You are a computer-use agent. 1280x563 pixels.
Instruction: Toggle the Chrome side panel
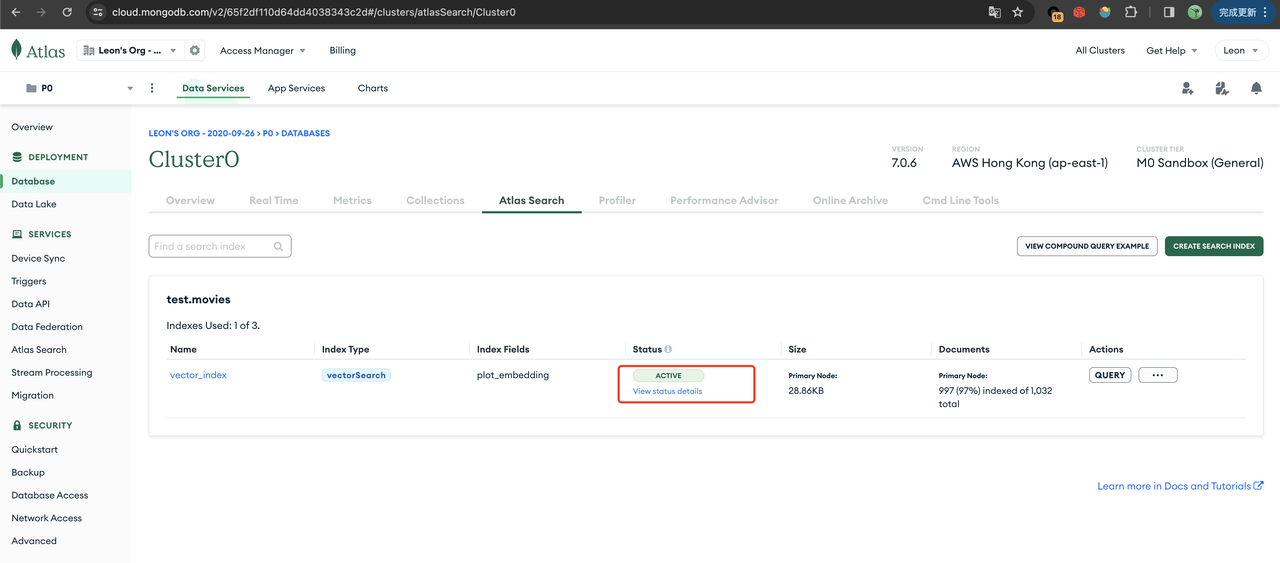pyautogui.click(x=1168, y=12)
